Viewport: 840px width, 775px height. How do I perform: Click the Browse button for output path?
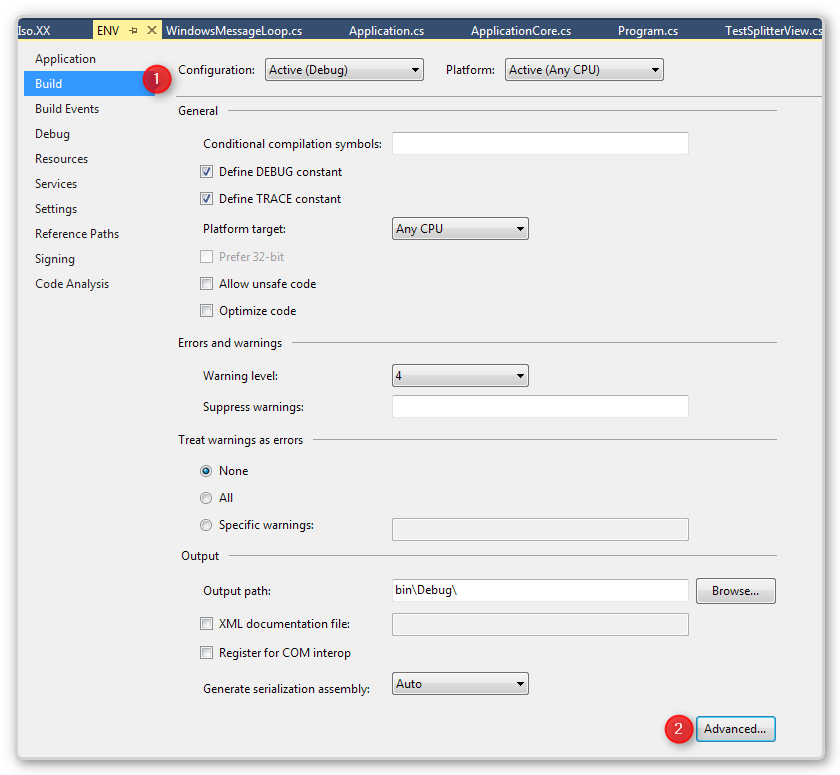point(735,591)
